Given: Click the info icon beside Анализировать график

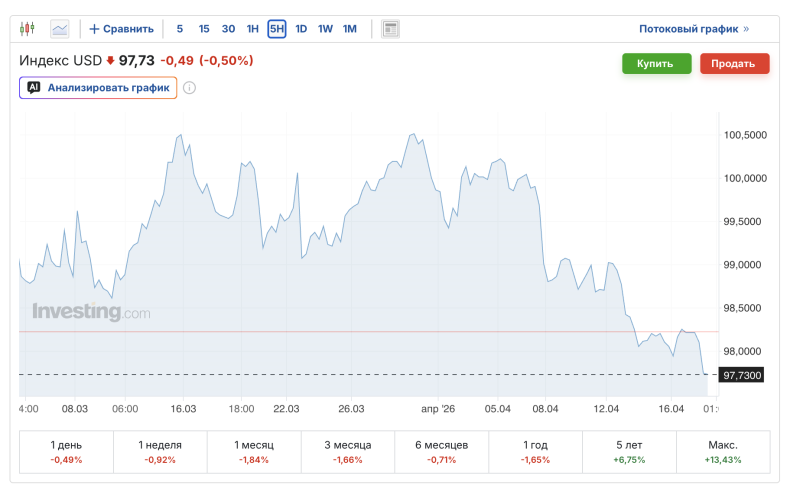Looking at the screenshot, I should [x=189, y=88].
